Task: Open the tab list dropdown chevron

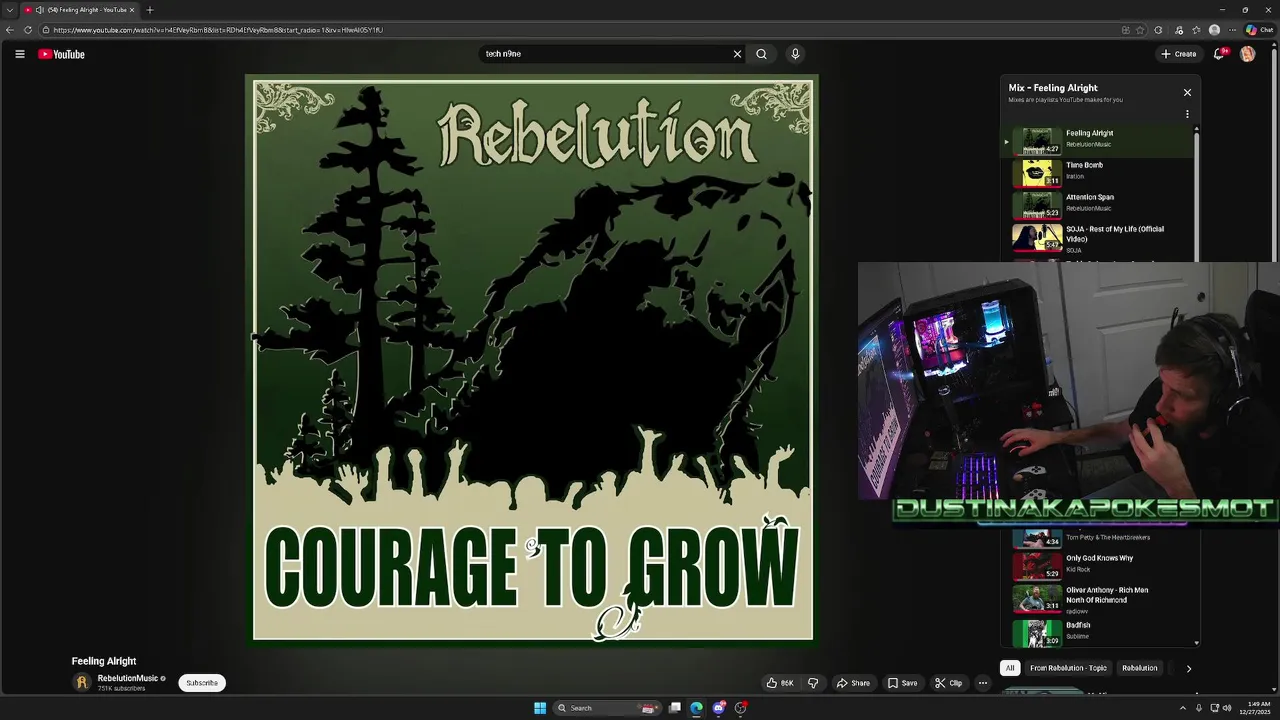Action: 10,10
